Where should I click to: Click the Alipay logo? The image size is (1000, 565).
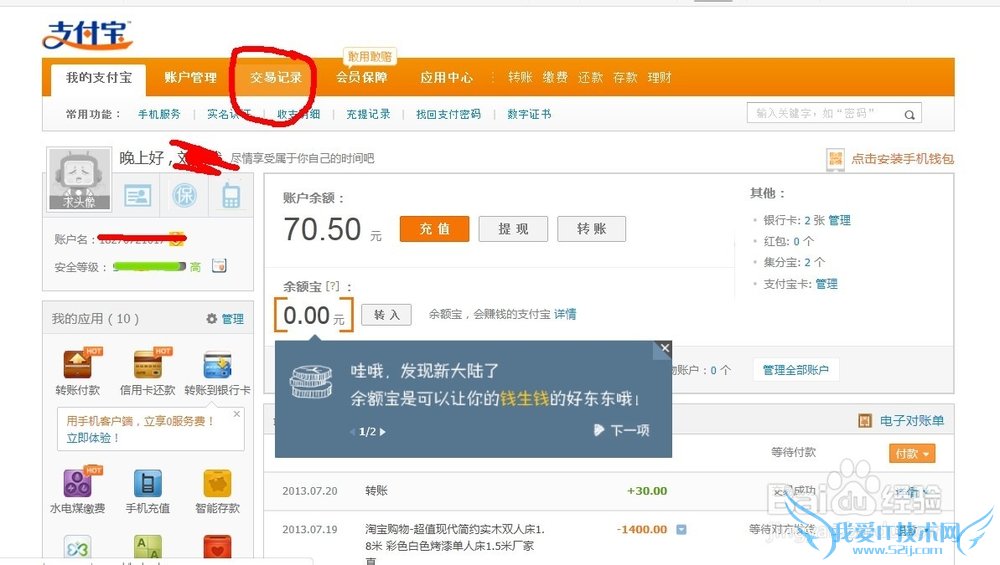(x=87, y=35)
